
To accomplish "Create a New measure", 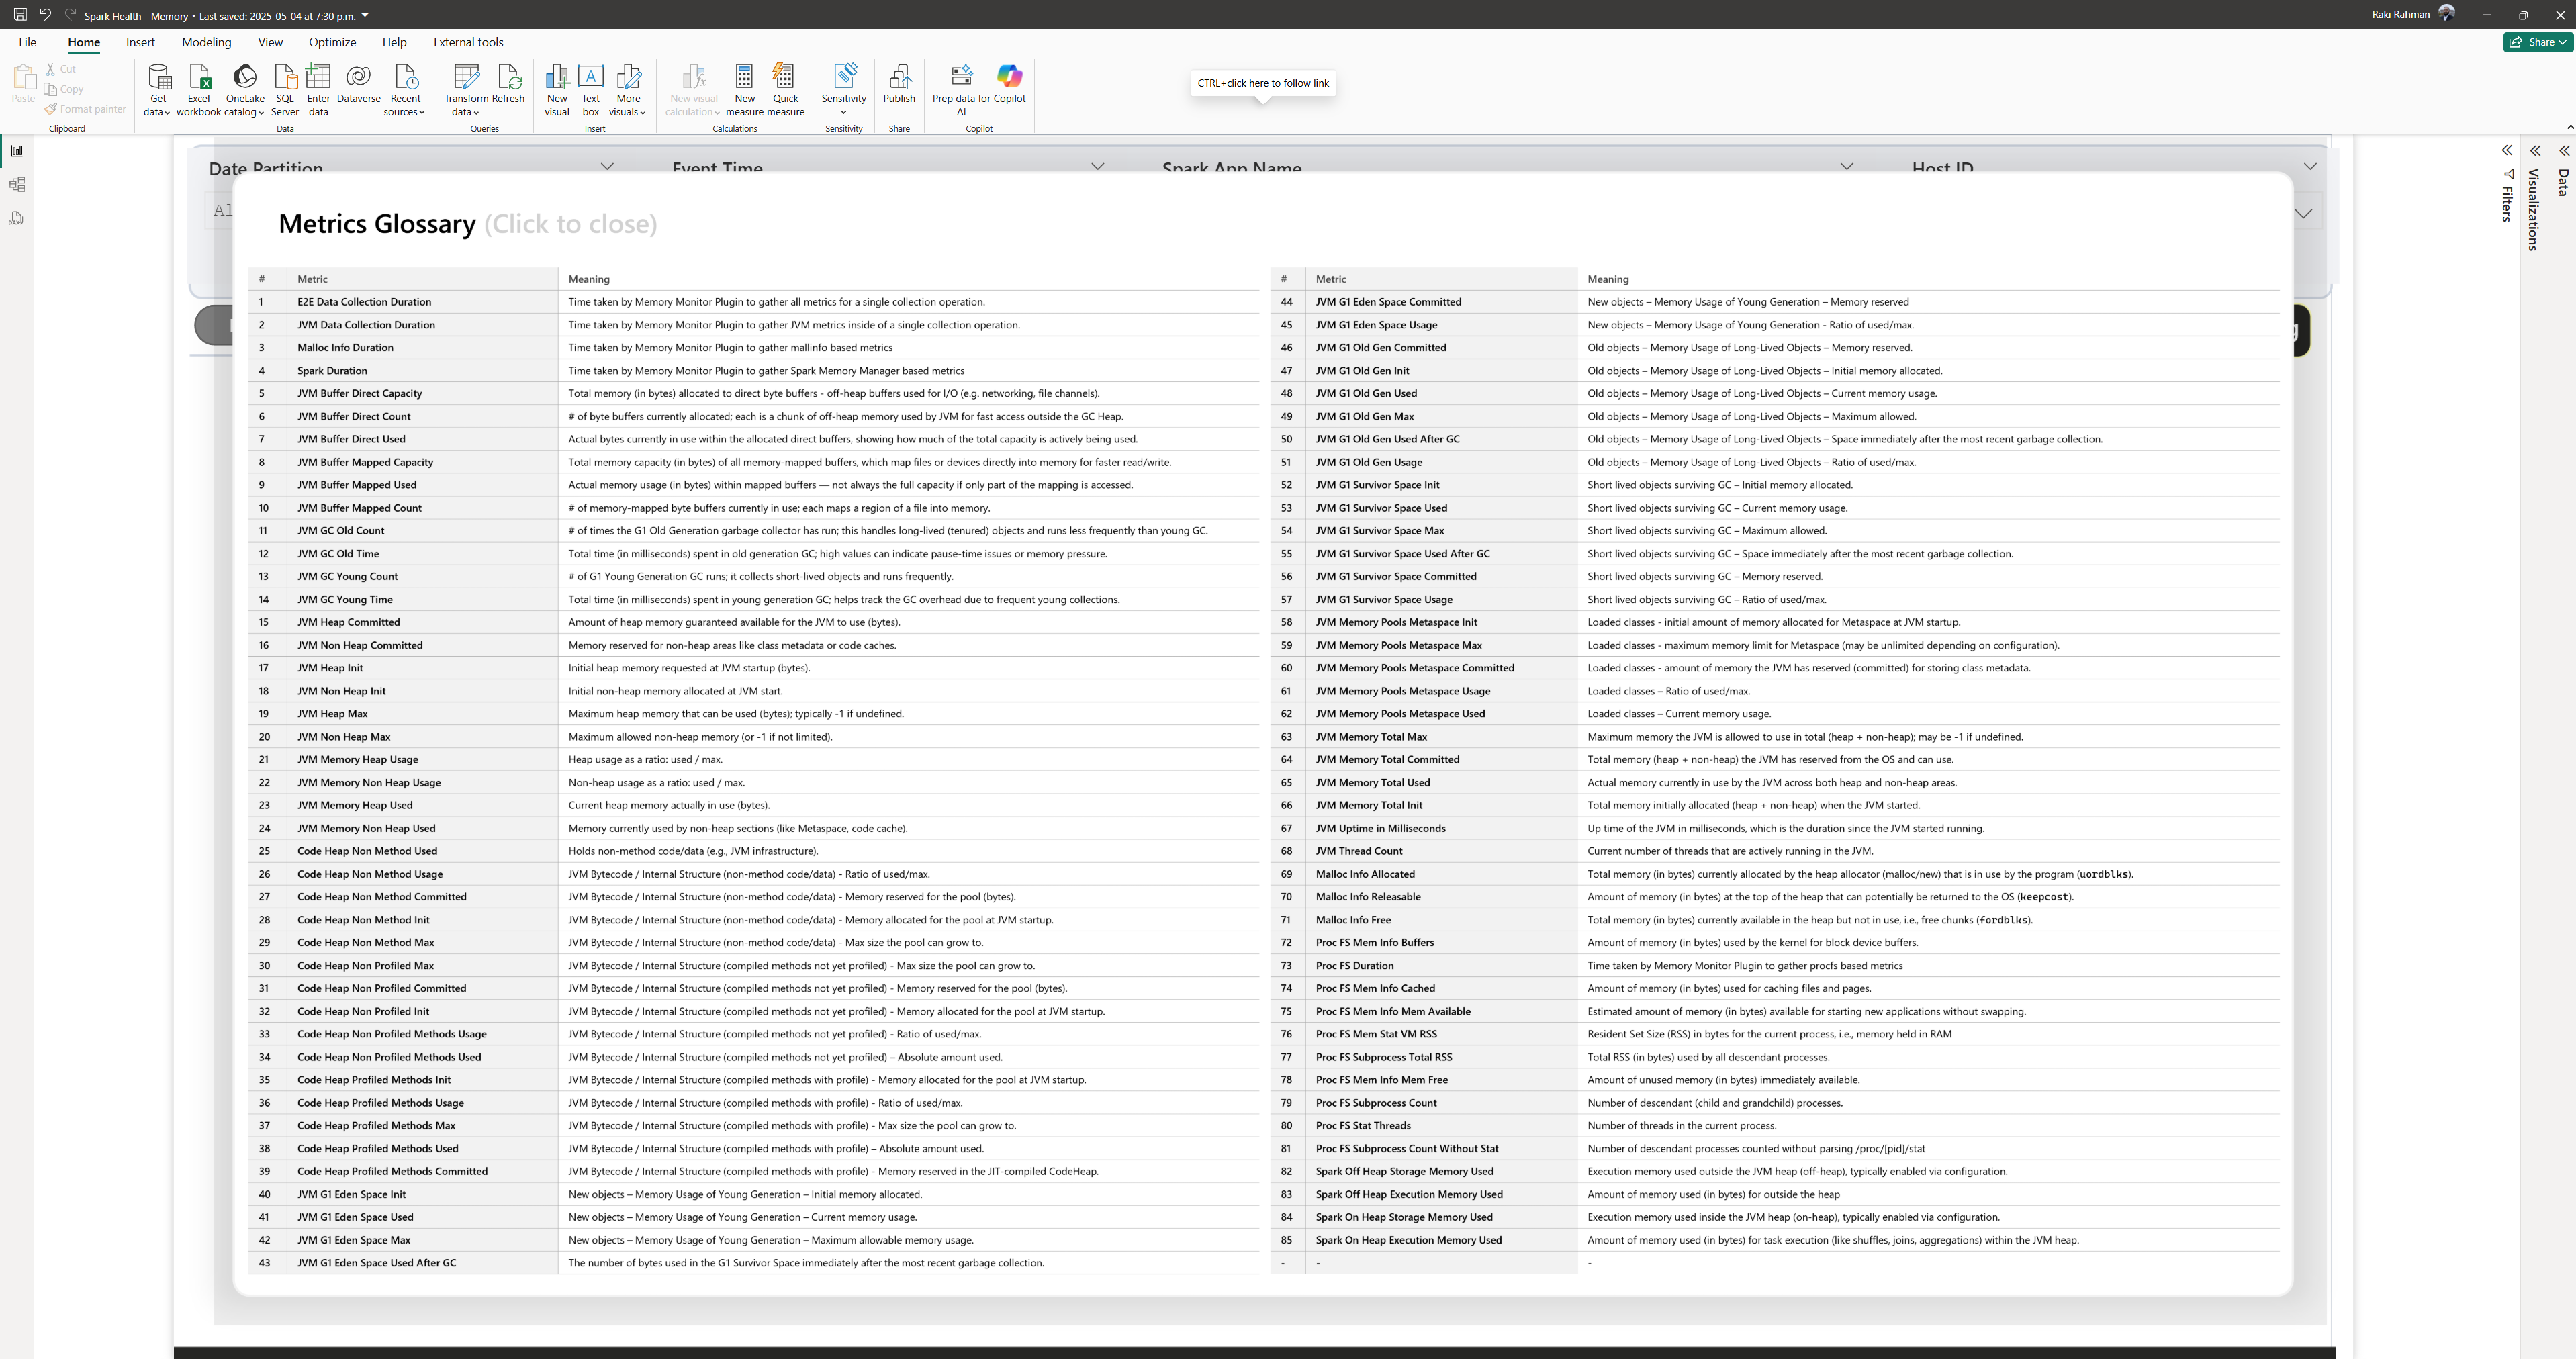I will tap(745, 90).
